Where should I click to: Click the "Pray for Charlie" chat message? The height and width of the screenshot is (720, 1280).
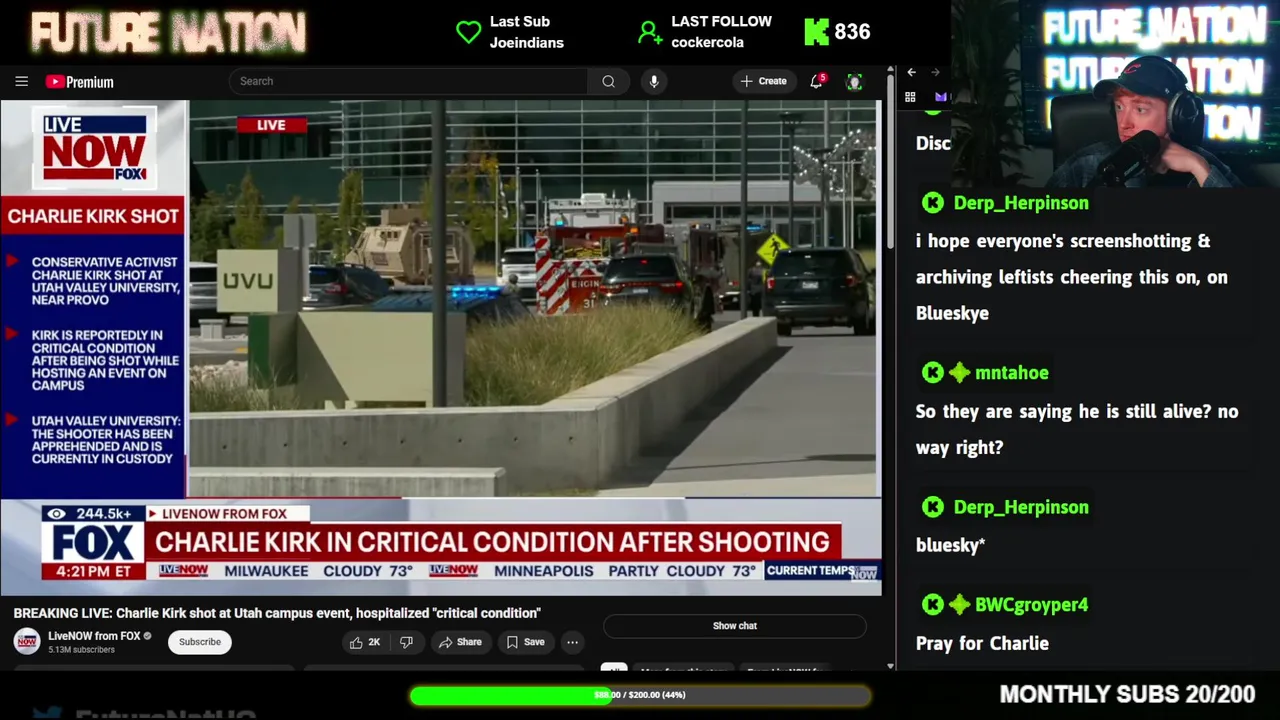click(982, 643)
